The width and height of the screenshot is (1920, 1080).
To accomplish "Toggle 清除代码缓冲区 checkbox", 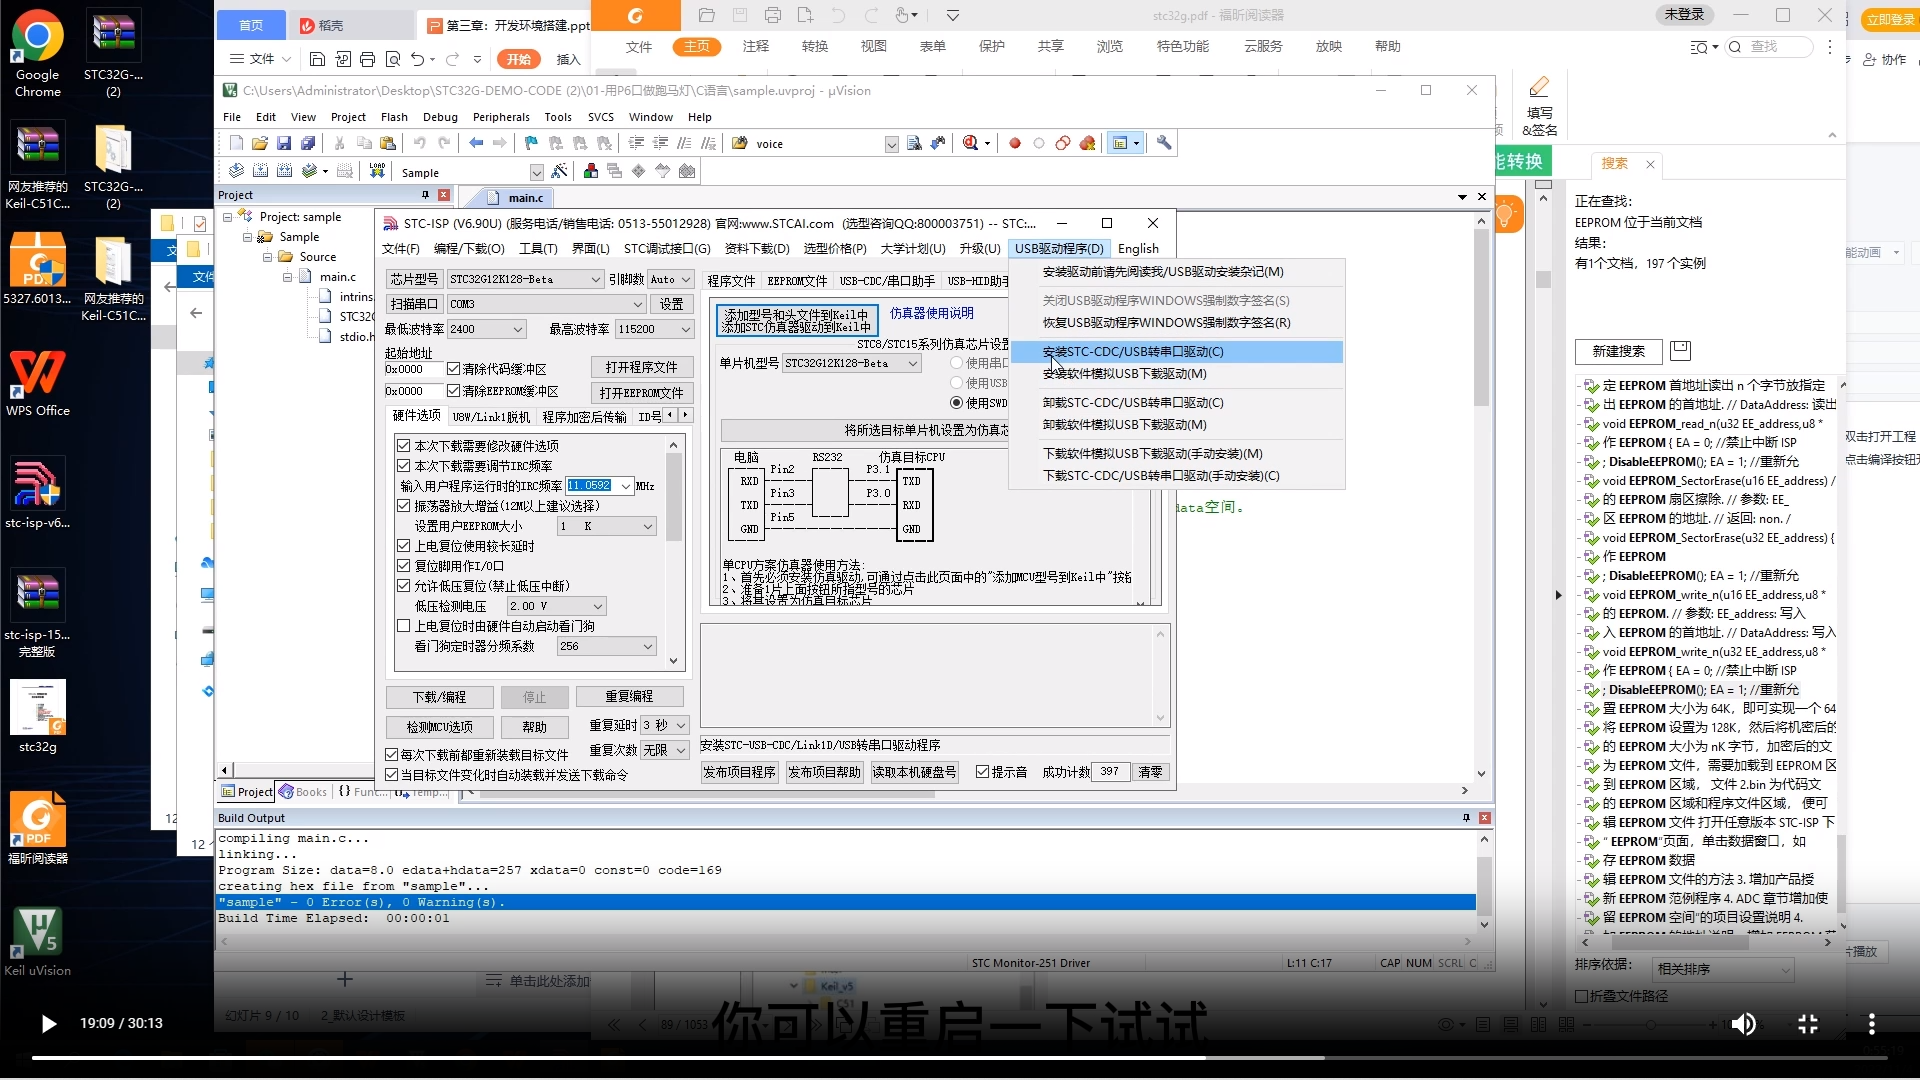I will (x=453, y=369).
